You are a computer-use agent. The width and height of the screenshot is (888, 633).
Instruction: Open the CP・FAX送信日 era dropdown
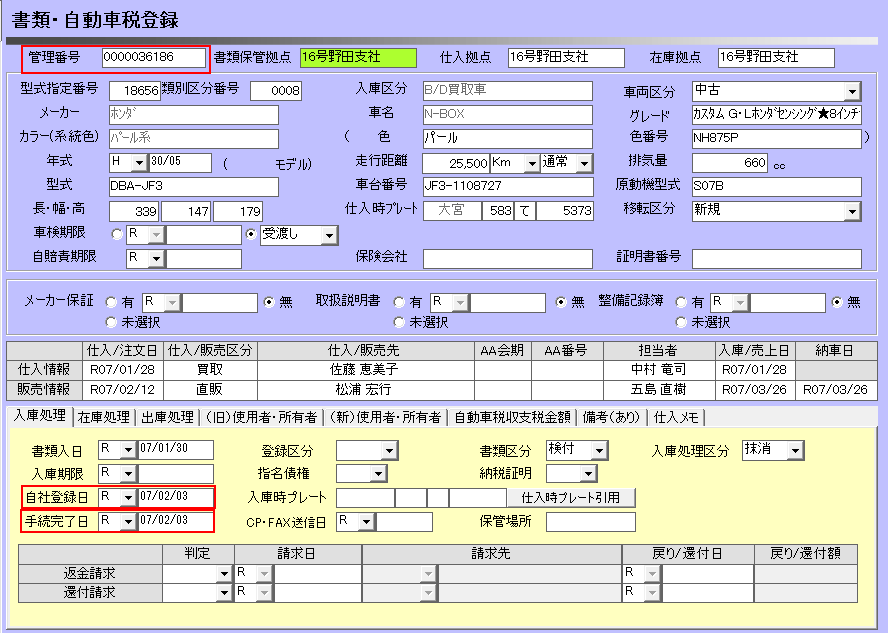367,522
